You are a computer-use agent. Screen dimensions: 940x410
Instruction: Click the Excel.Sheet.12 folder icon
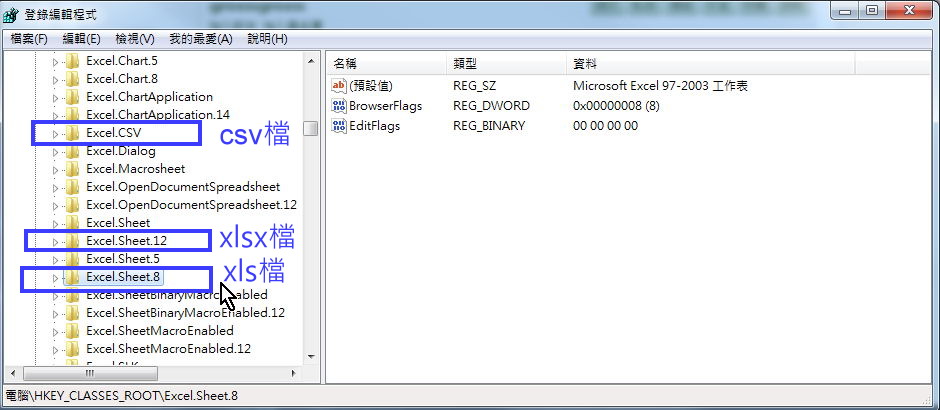click(x=72, y=241)
